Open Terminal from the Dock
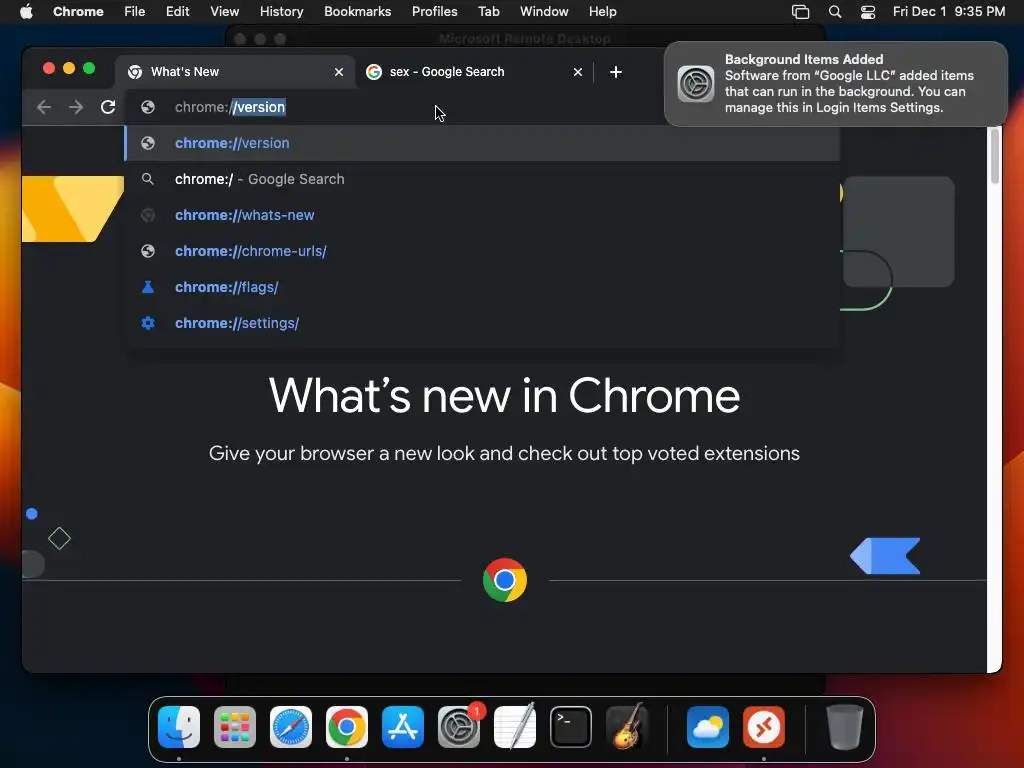Viewport: 1024px width, 768px height. tap(571, 727)
